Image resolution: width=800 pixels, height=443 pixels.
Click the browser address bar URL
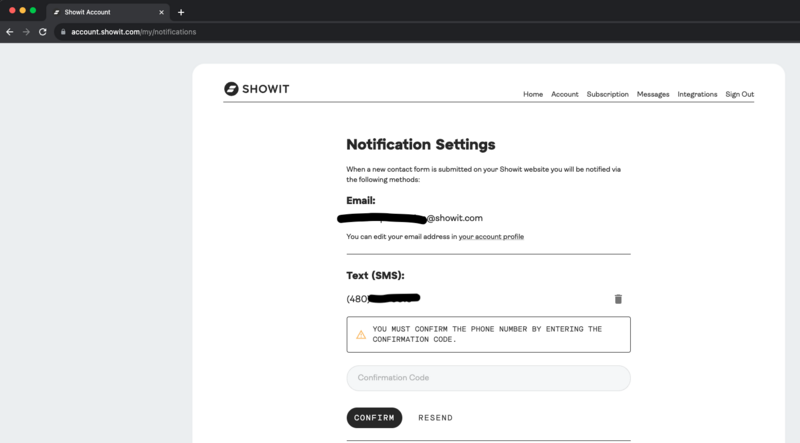133,32
